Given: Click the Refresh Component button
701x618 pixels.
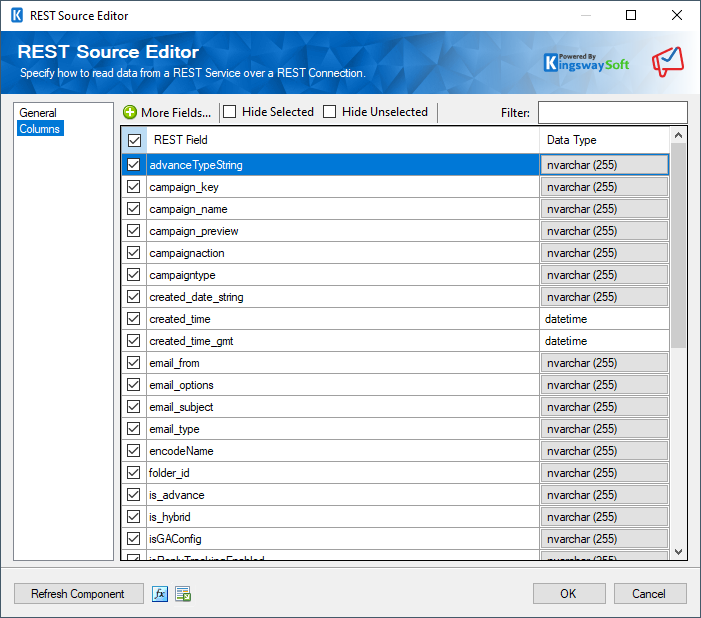Looking at the screenshot, I should point(78,594).
